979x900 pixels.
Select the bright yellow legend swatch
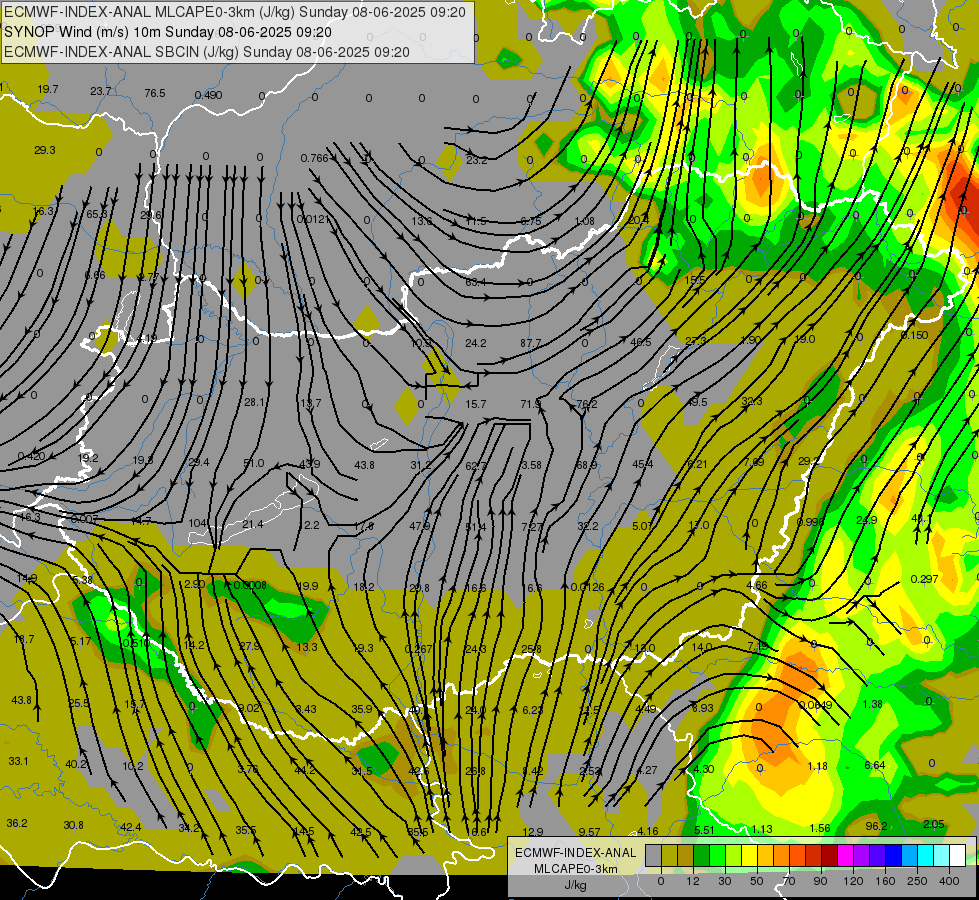pyautogui.click(x=750, y=855)
